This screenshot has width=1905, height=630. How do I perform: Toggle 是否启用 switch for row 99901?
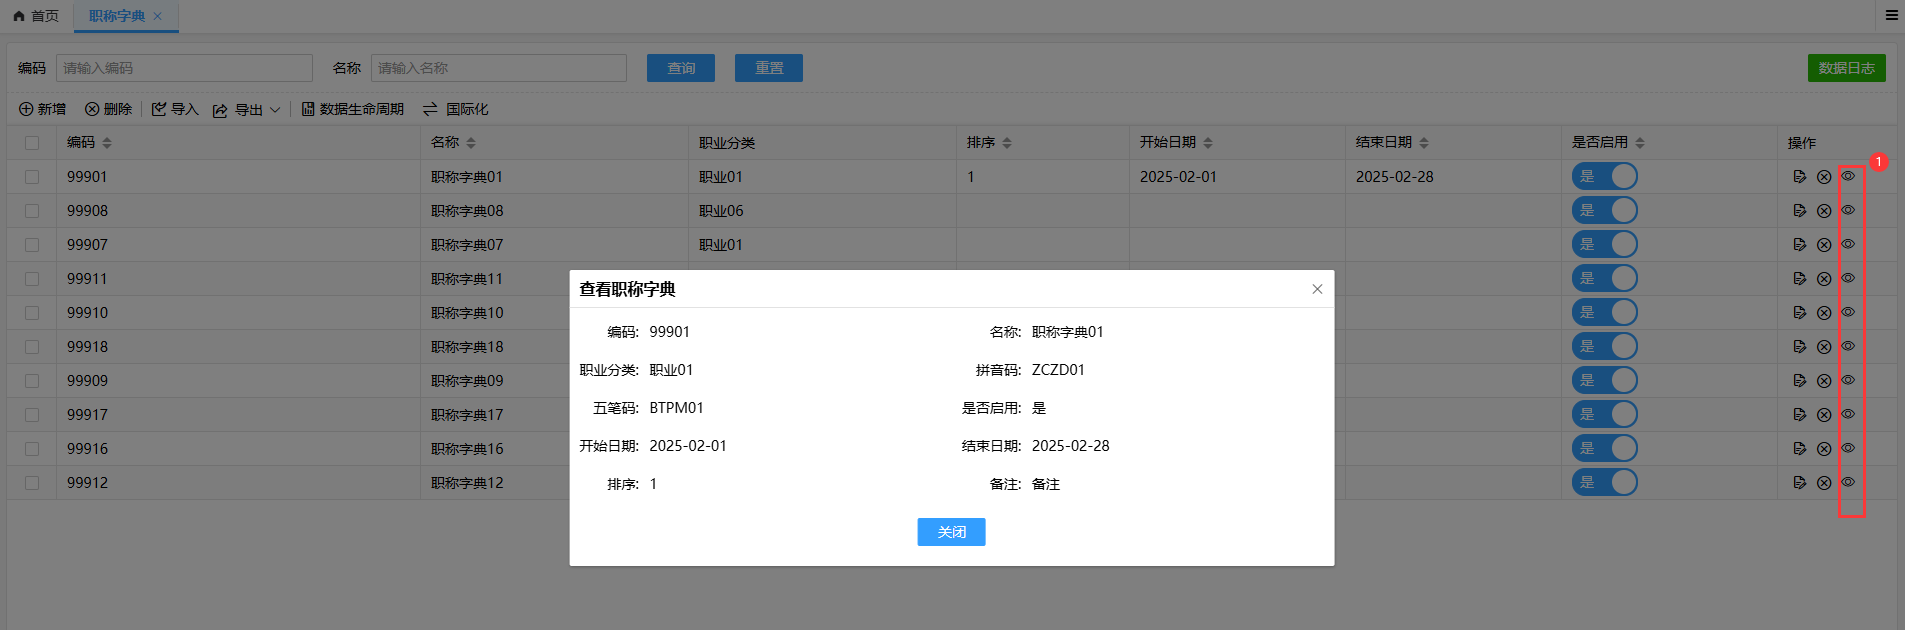coord(1605,176)
